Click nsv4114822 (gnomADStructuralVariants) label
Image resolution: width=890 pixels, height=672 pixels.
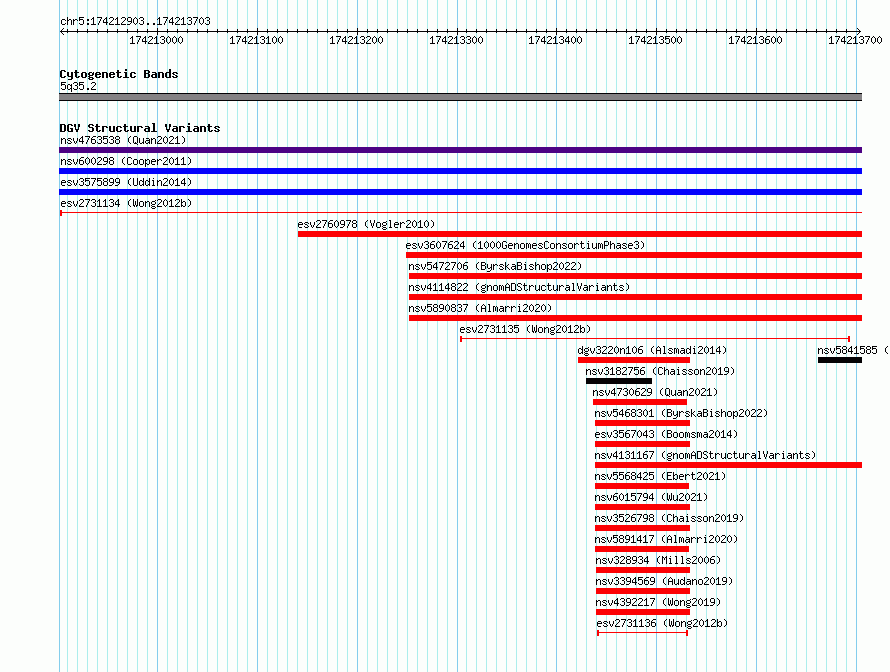click(519, 287)
